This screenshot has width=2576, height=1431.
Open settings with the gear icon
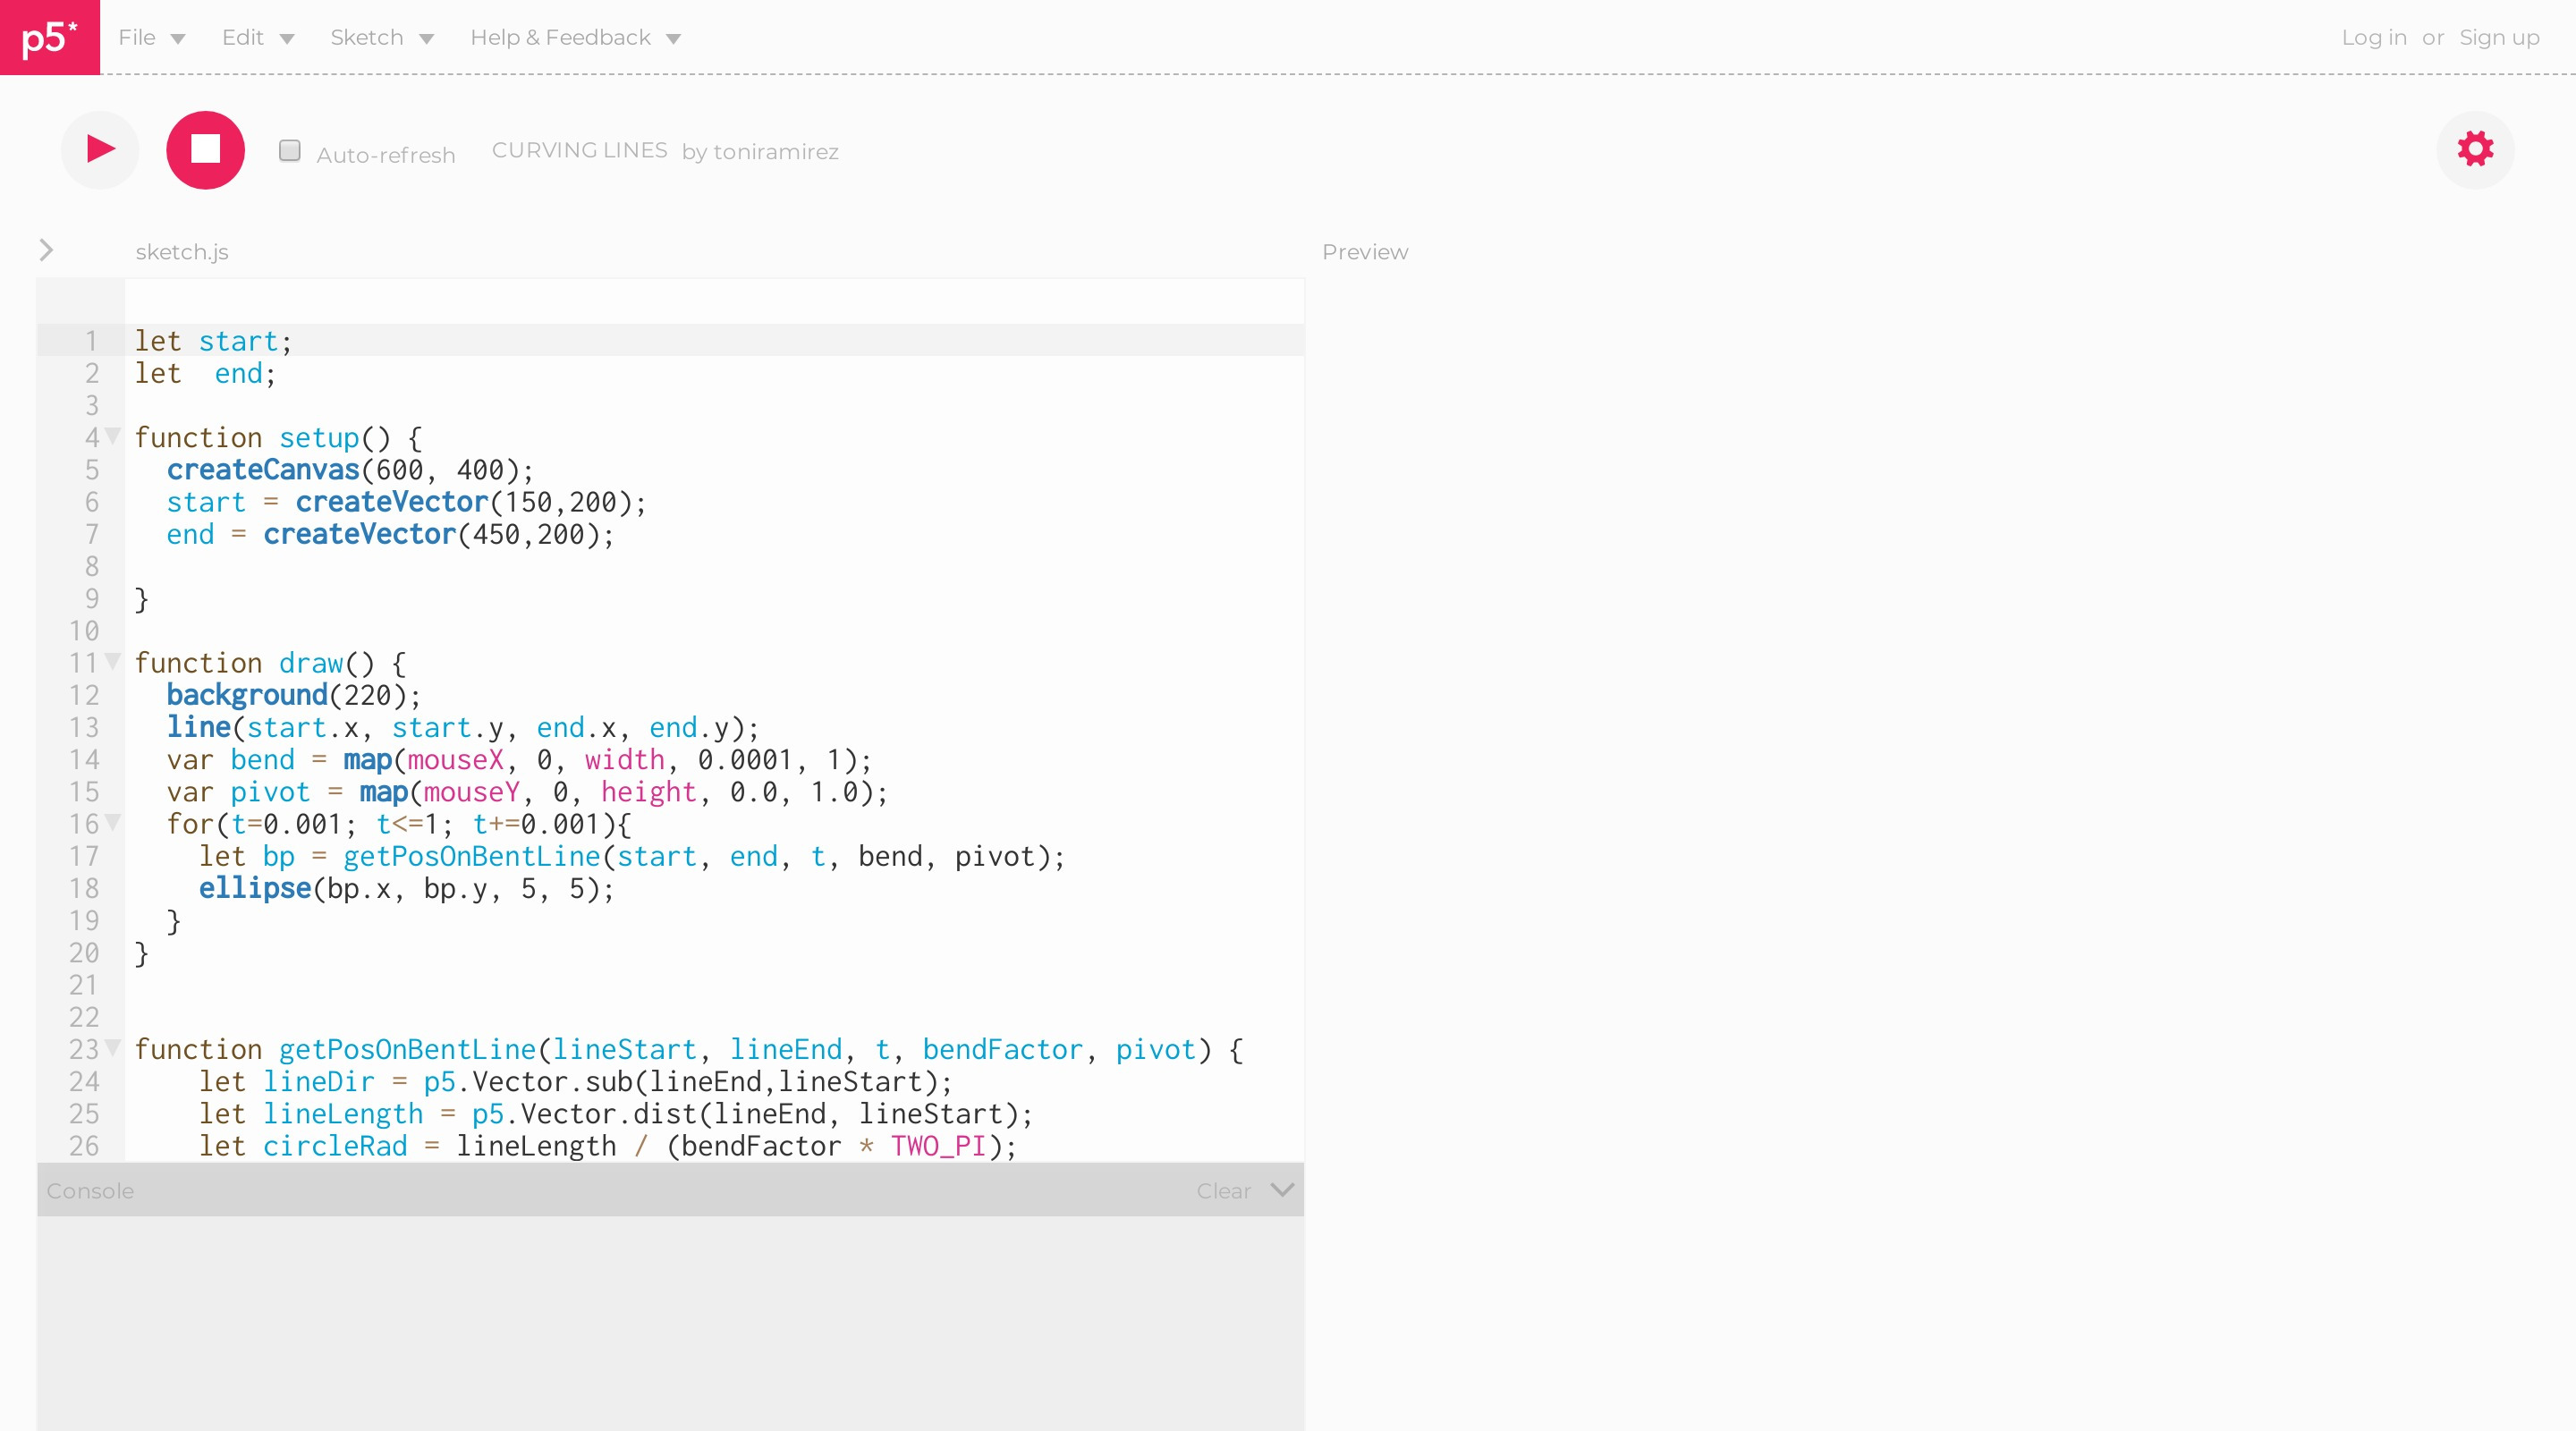click(2475, 149)
